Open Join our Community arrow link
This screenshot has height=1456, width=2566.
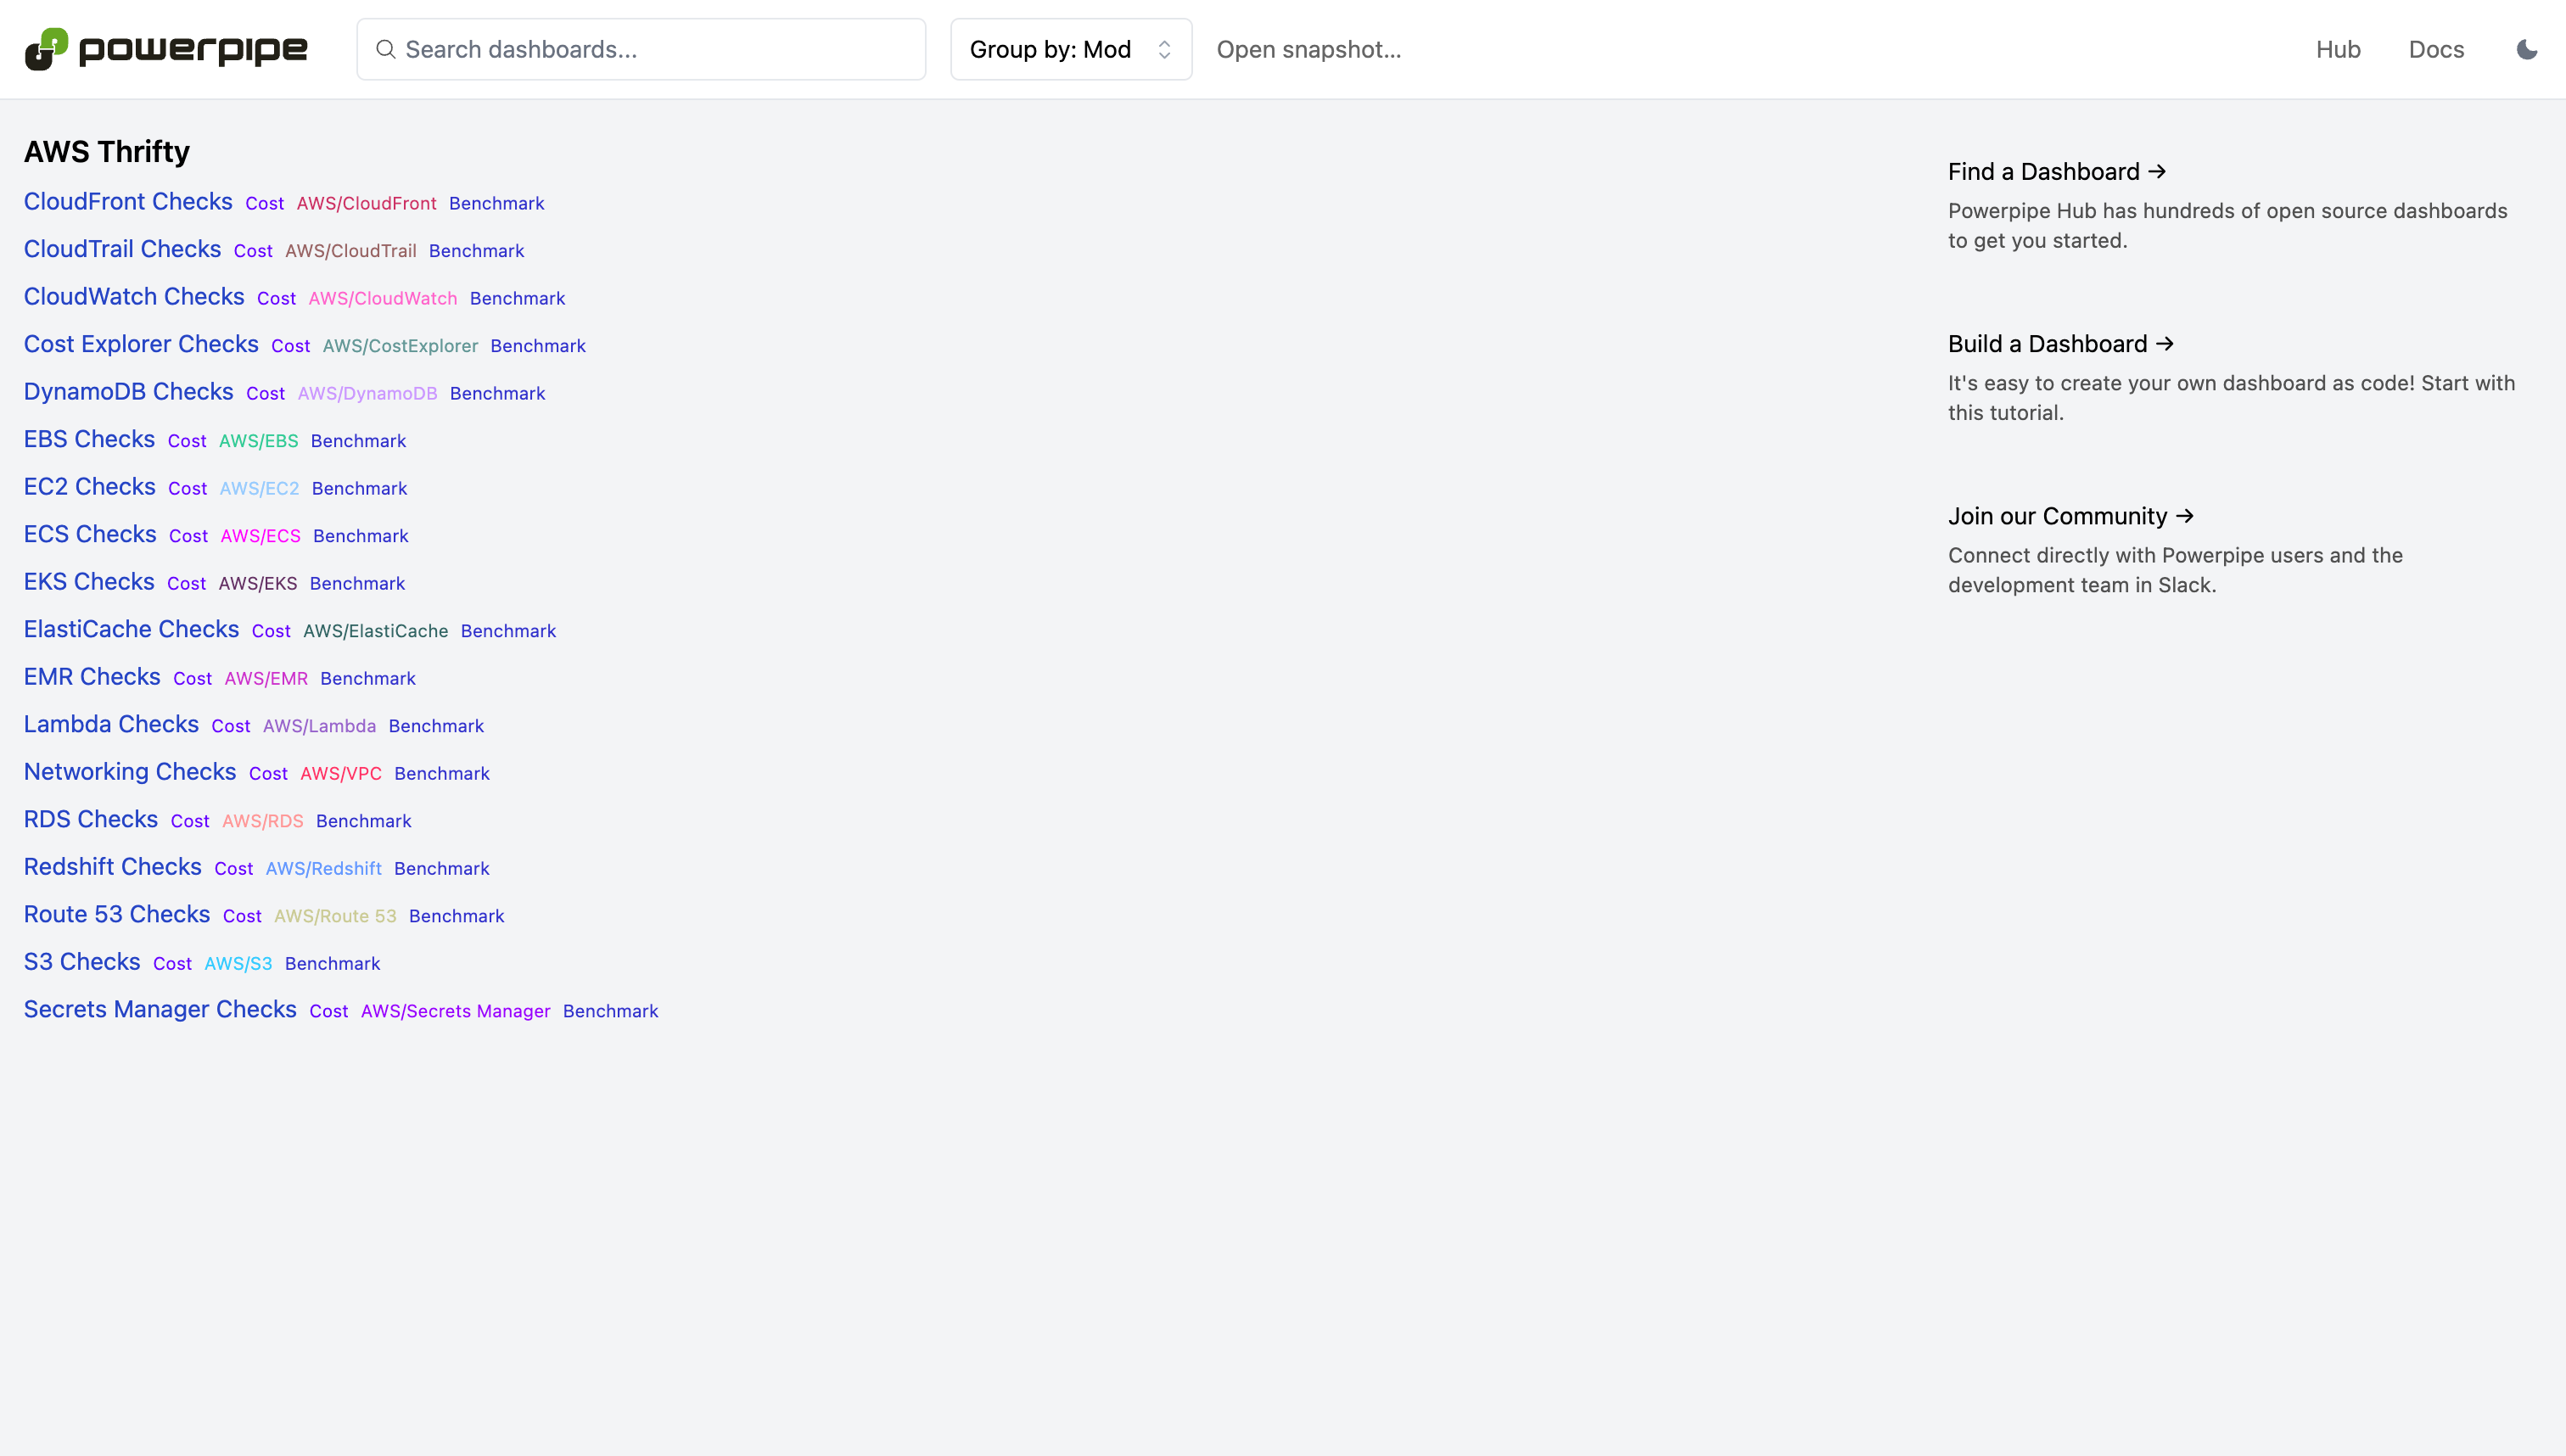click(x=2070, y=516)
